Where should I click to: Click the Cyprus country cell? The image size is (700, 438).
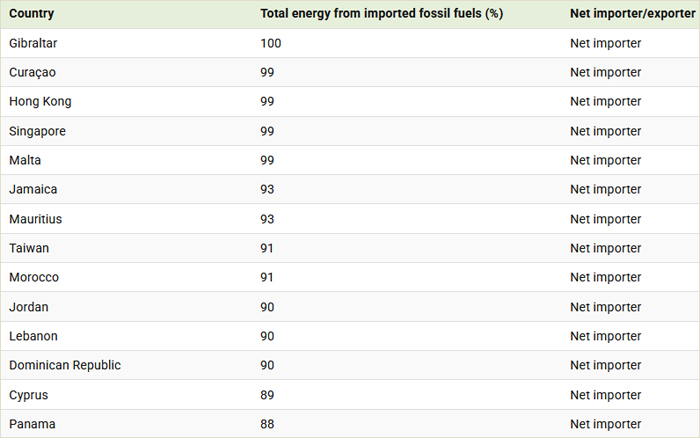(x=29, y=395)
